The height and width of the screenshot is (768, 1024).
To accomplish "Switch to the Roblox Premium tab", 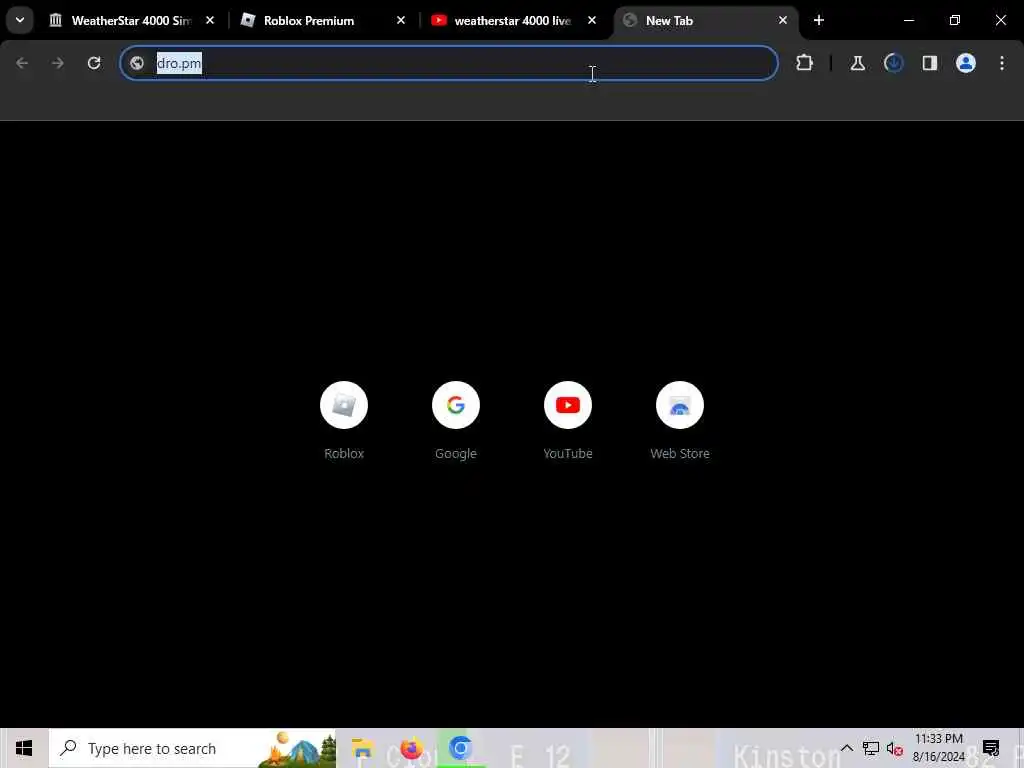I will click(x=323, y=20).
